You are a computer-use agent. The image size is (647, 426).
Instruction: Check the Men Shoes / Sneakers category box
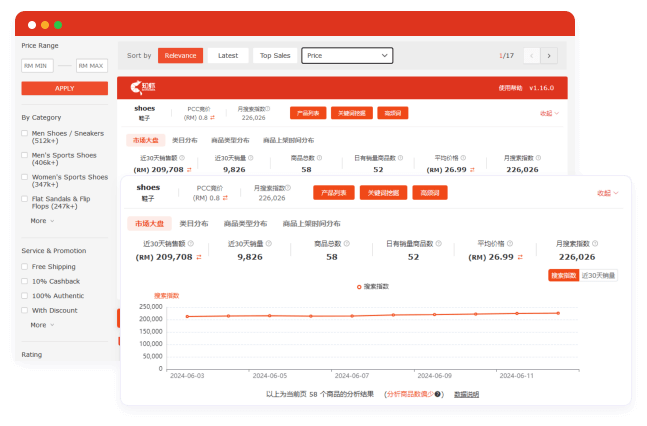point(25,133)
